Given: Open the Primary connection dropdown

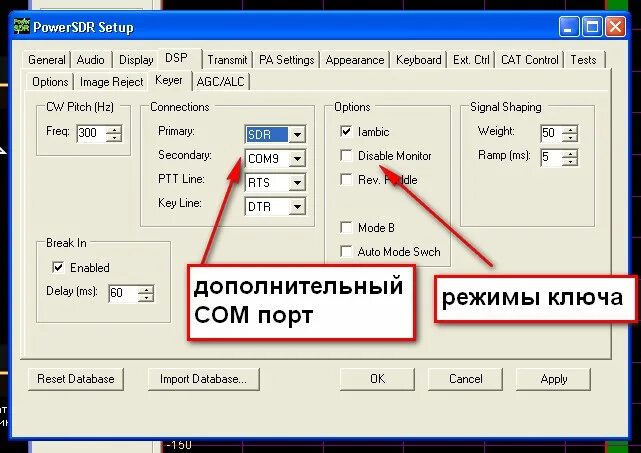Looking at the screenshot, I should pos(297,134).
